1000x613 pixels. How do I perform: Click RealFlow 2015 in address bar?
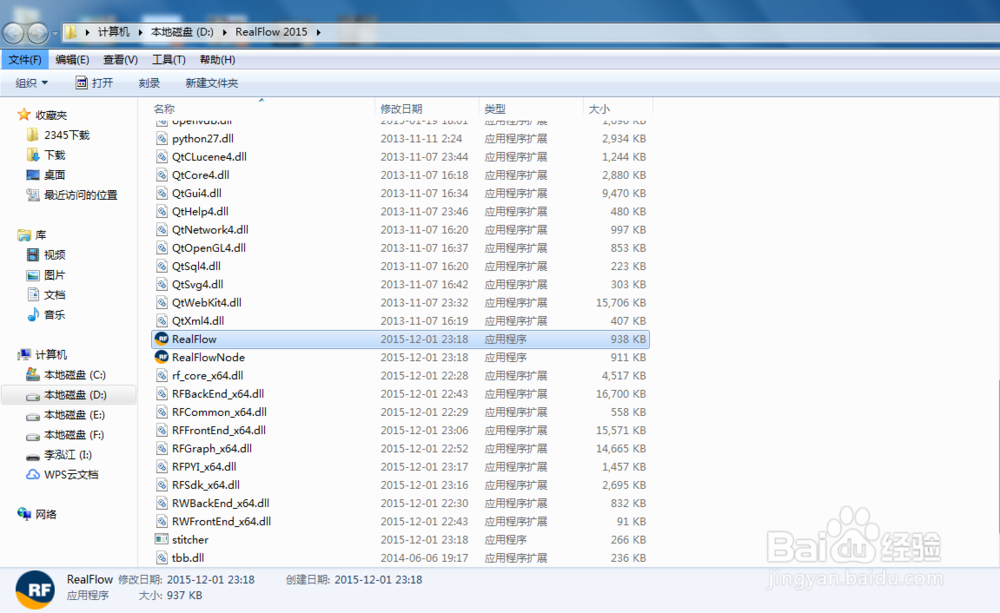click(x=271, y=32)
